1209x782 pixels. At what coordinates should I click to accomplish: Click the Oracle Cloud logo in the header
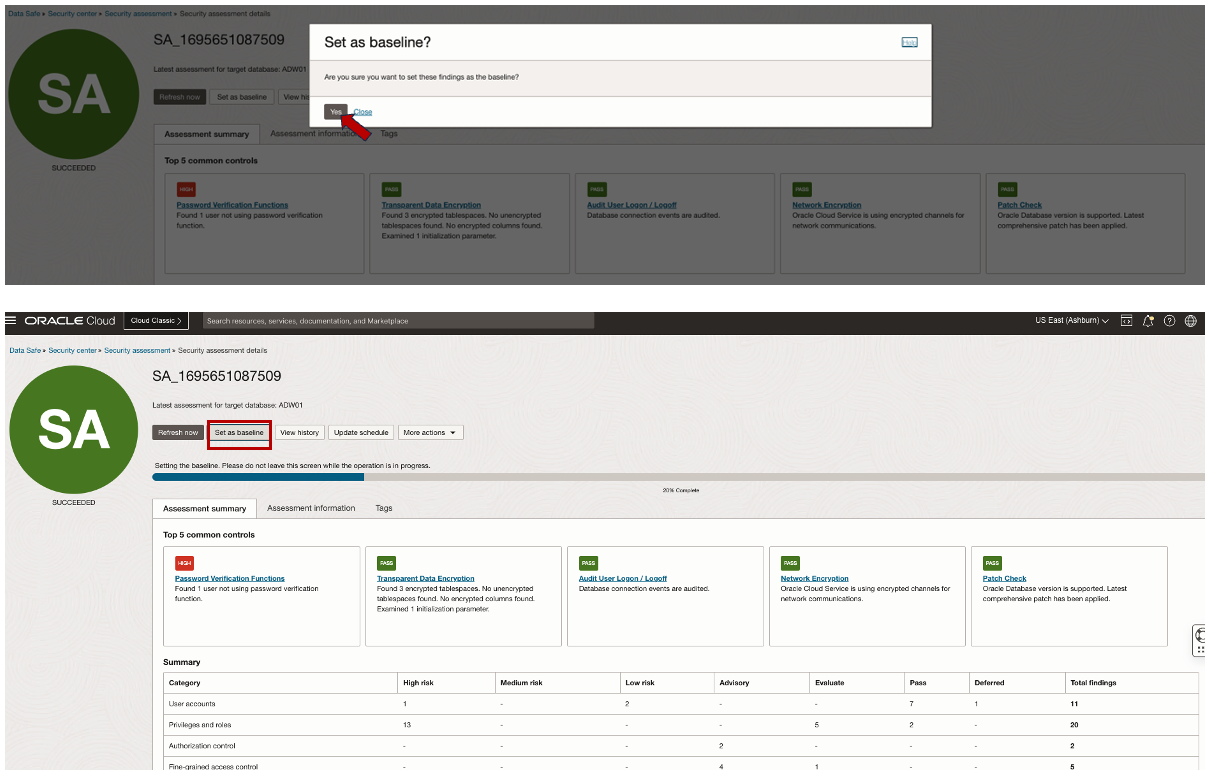(x=70, y=321)
